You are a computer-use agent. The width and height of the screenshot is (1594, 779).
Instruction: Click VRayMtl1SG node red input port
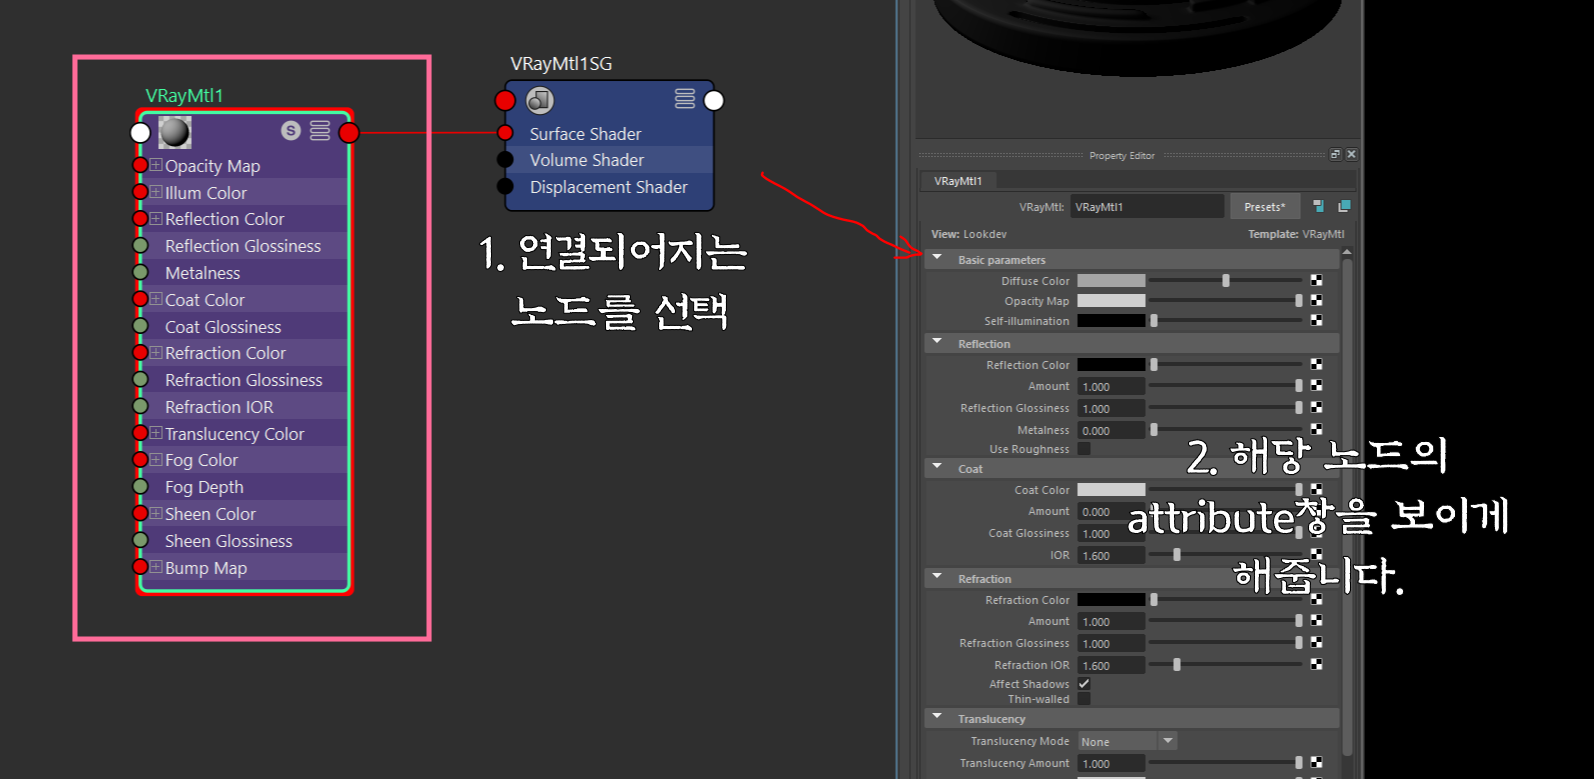click(x=505, y=100)
